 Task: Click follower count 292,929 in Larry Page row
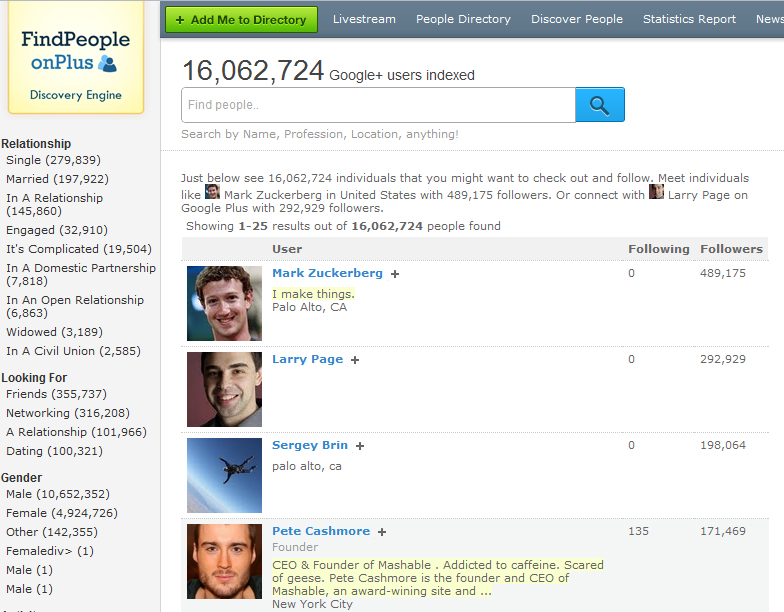pos(722,359)
